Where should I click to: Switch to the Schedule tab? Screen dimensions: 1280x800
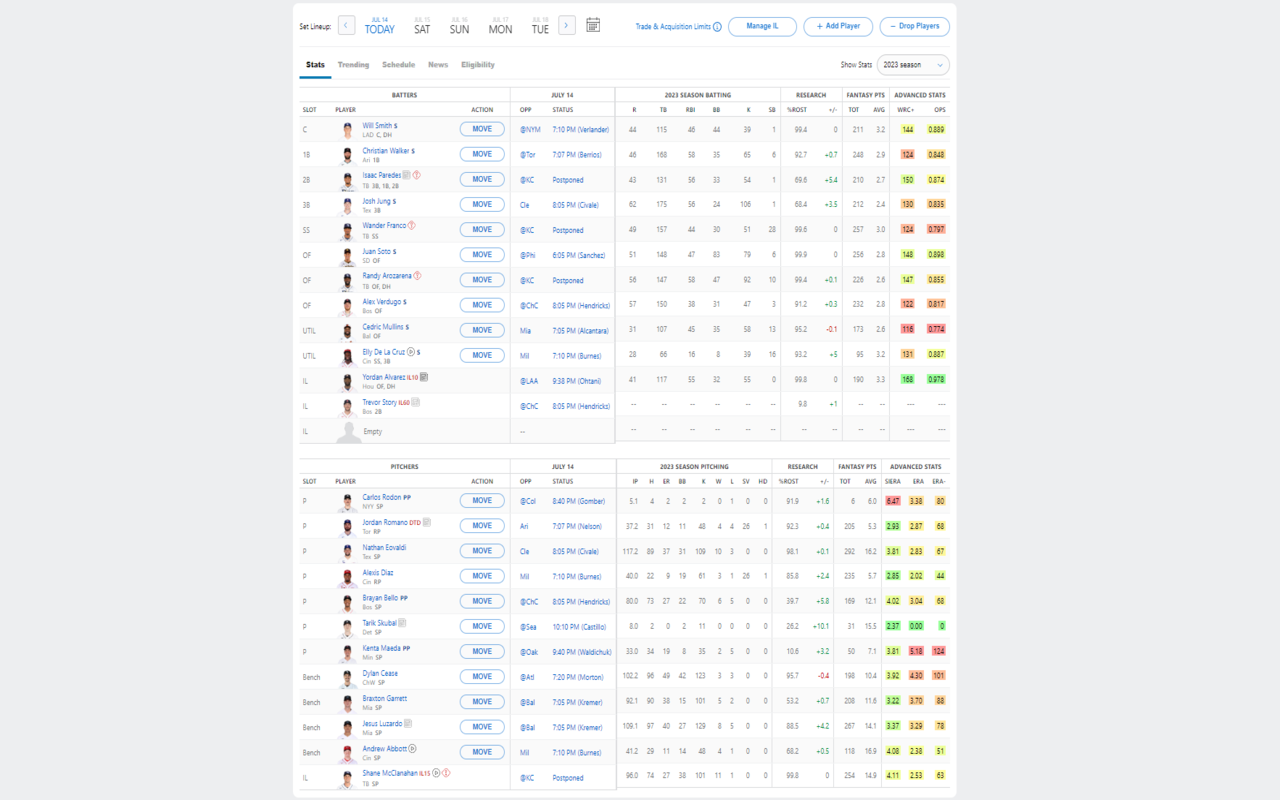tap(398, 65)
